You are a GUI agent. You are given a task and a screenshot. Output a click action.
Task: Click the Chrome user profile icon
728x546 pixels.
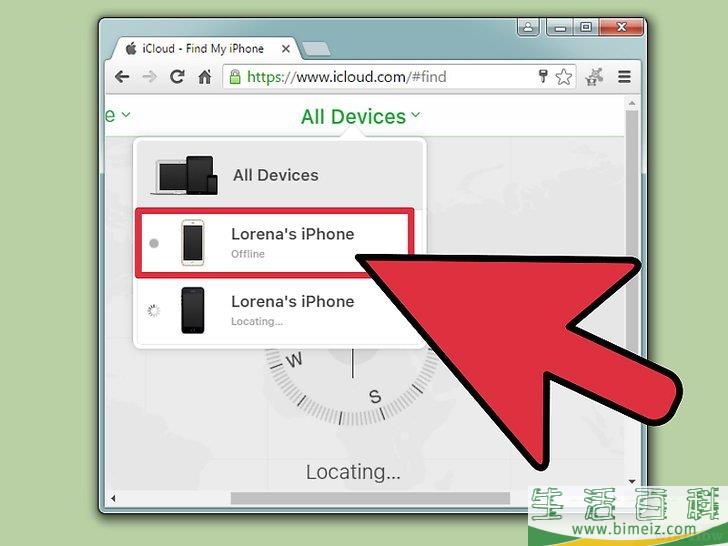528,27
